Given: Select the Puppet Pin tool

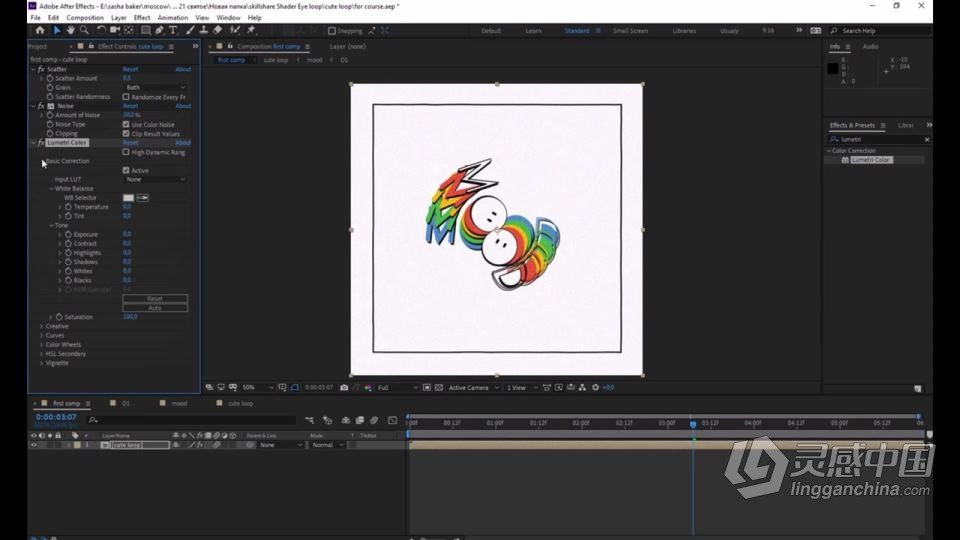Looking at the screenshot, I should 251,30.
